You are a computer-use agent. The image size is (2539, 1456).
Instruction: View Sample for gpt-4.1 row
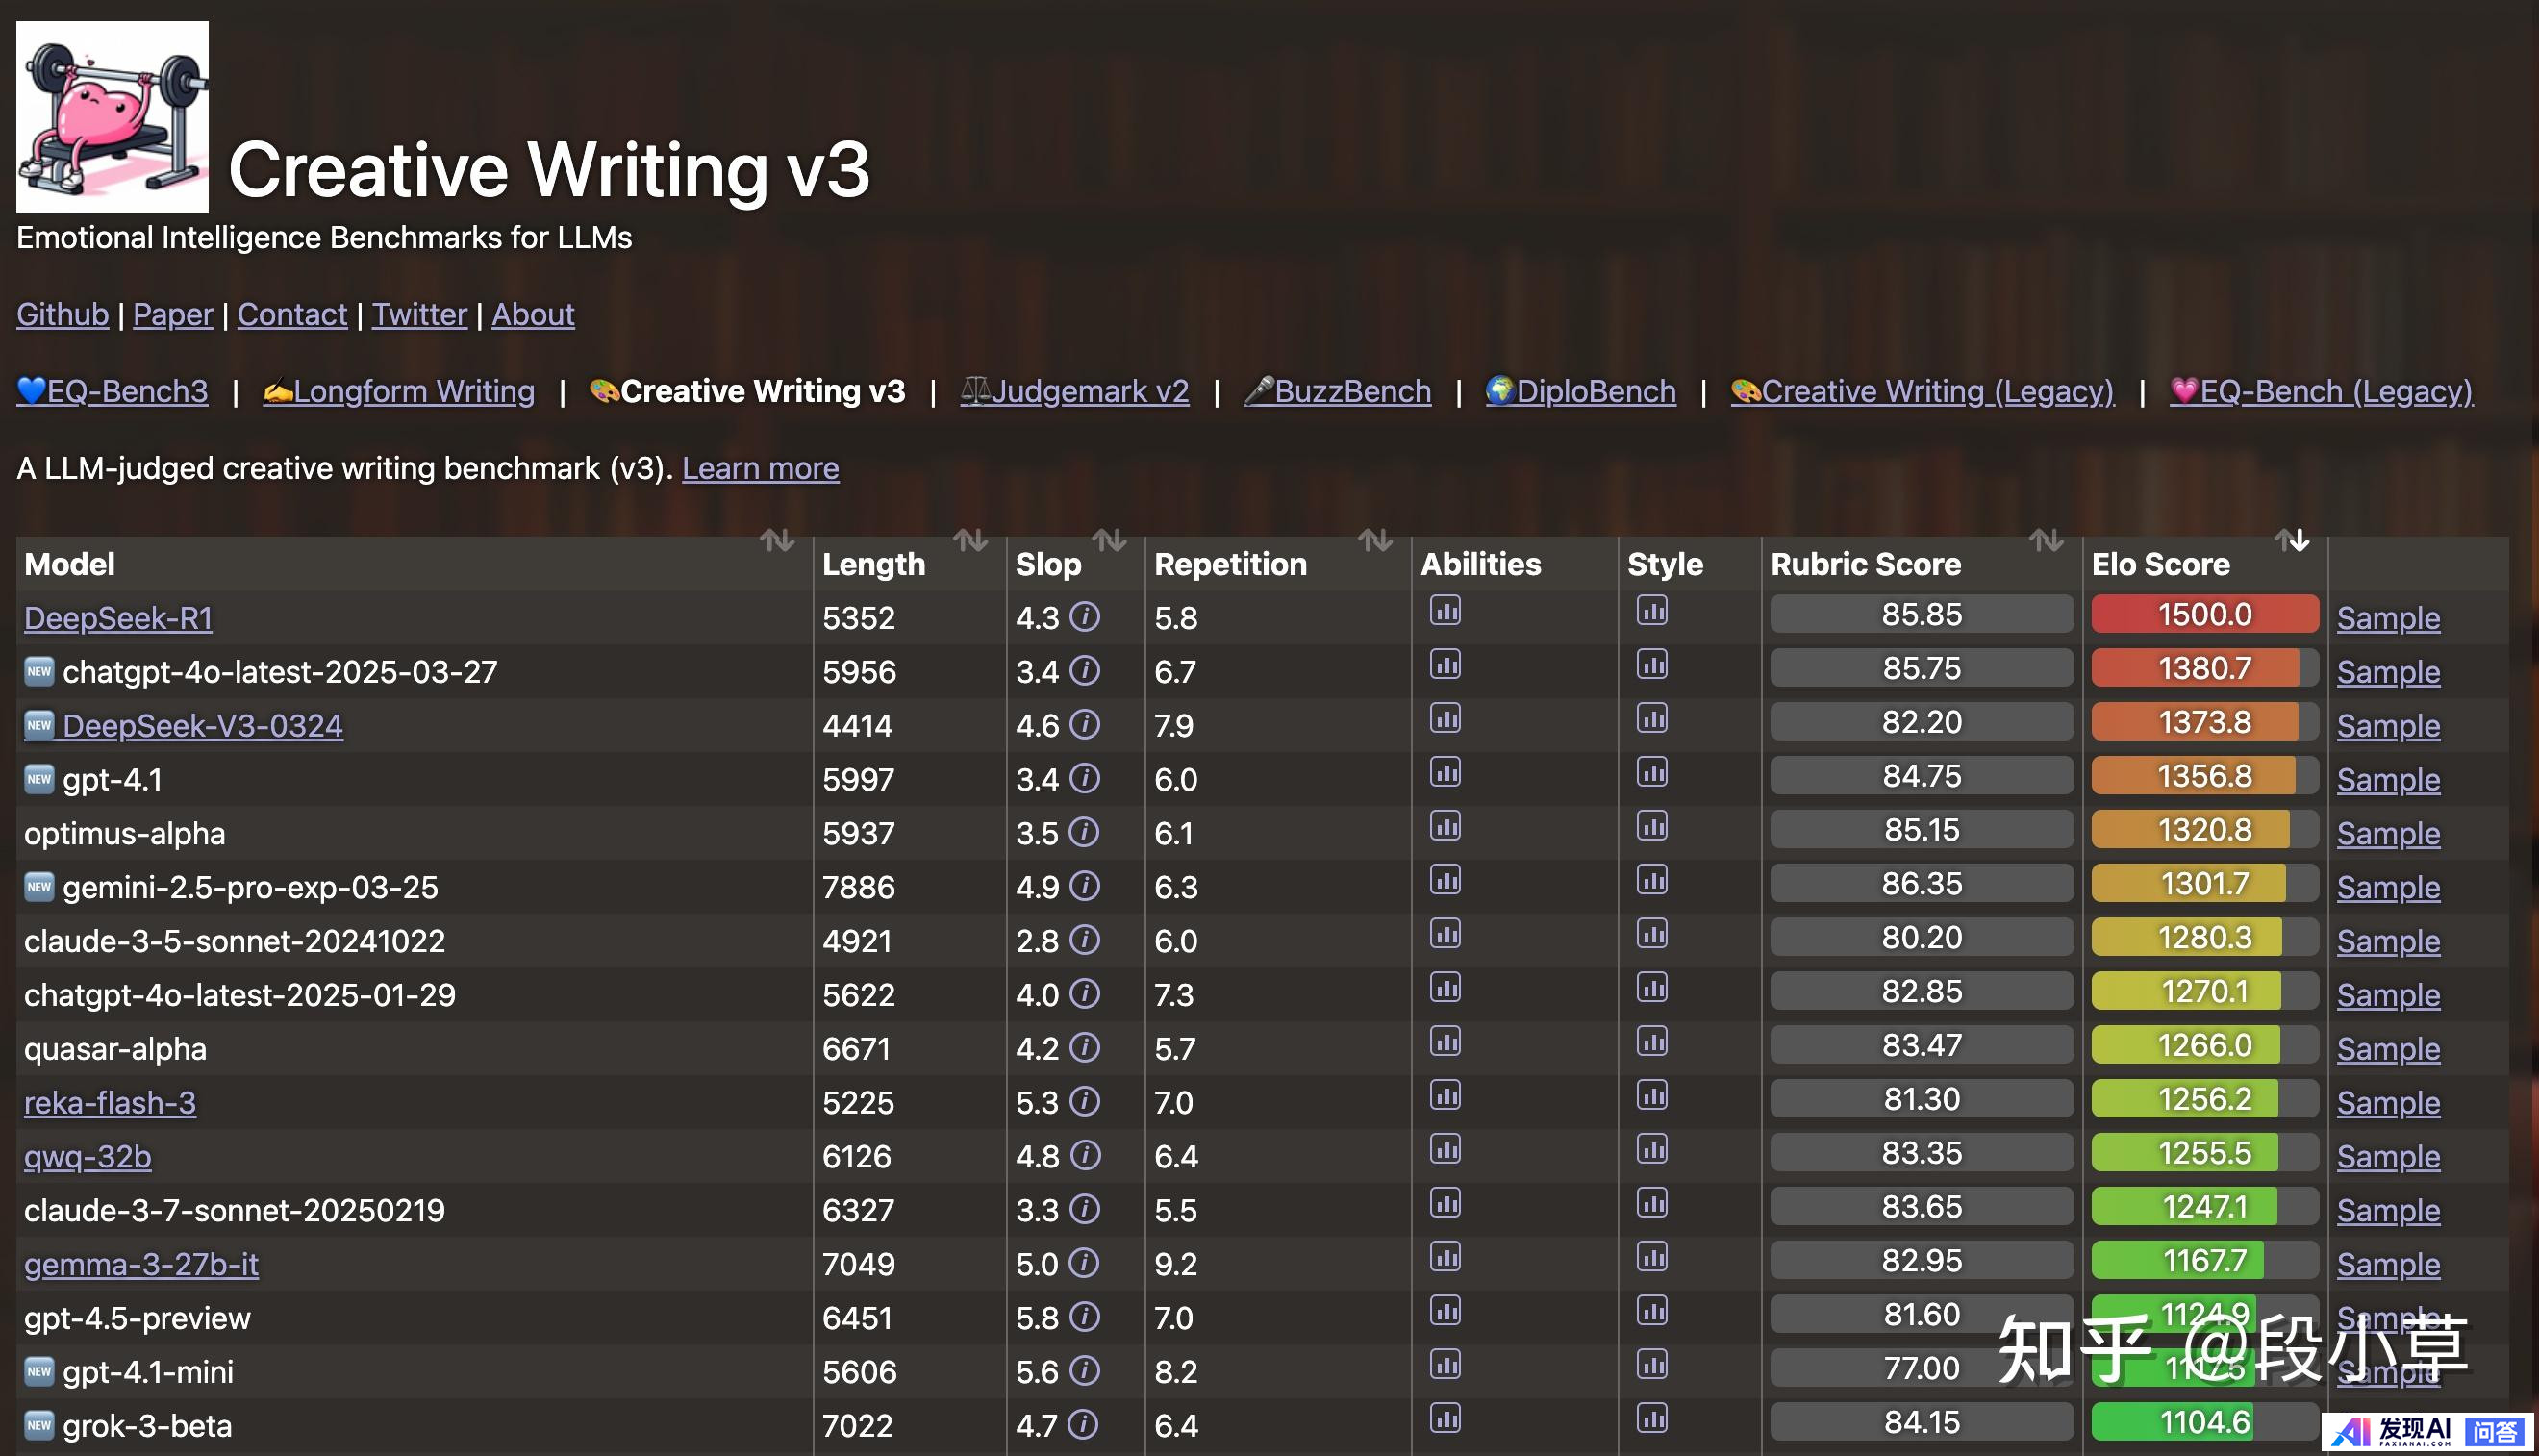pos(2388,780)
